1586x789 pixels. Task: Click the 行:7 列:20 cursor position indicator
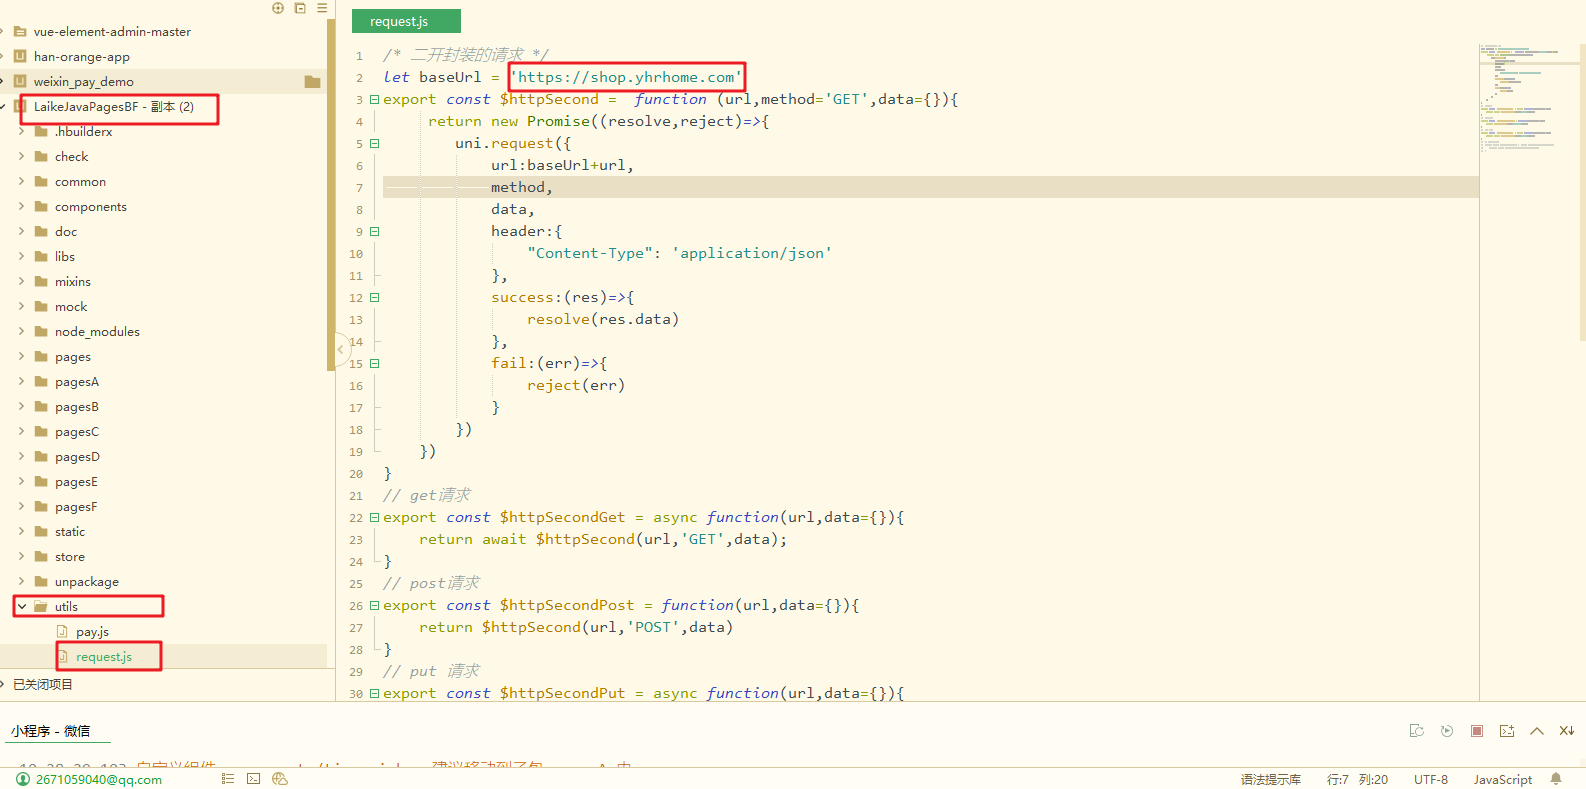coord(1357,779)
